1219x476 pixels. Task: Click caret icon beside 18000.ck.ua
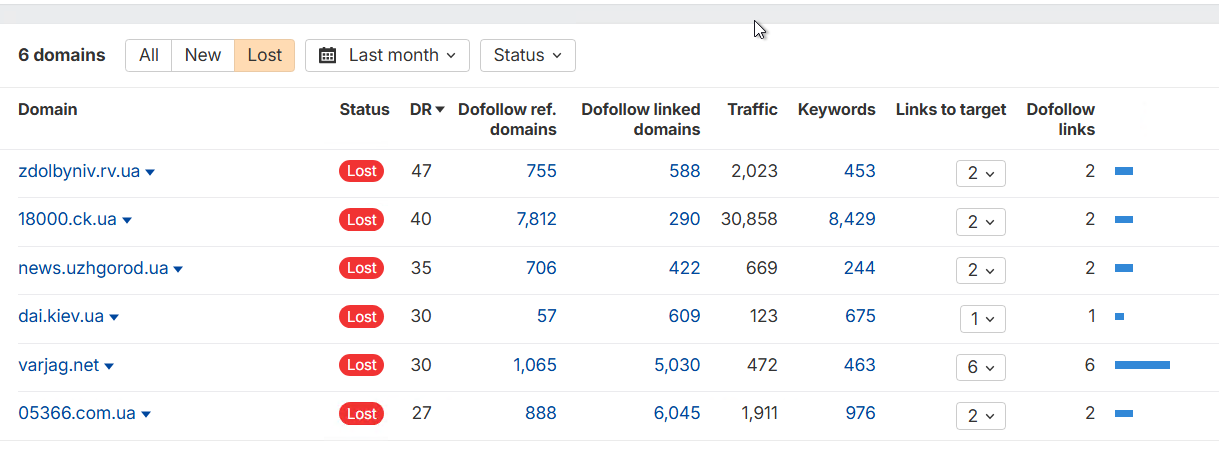(127, 220)
